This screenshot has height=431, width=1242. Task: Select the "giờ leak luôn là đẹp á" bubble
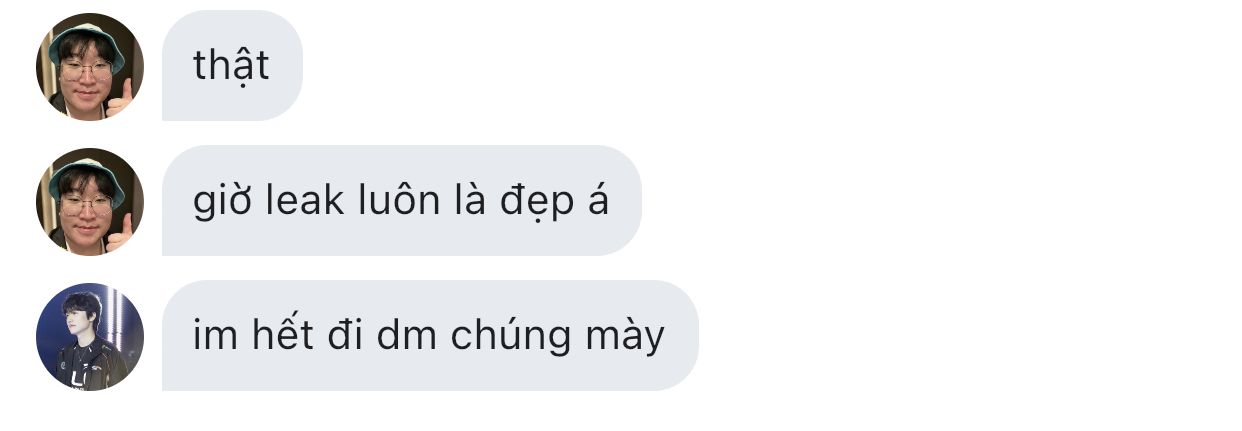[x=401, y=201]
